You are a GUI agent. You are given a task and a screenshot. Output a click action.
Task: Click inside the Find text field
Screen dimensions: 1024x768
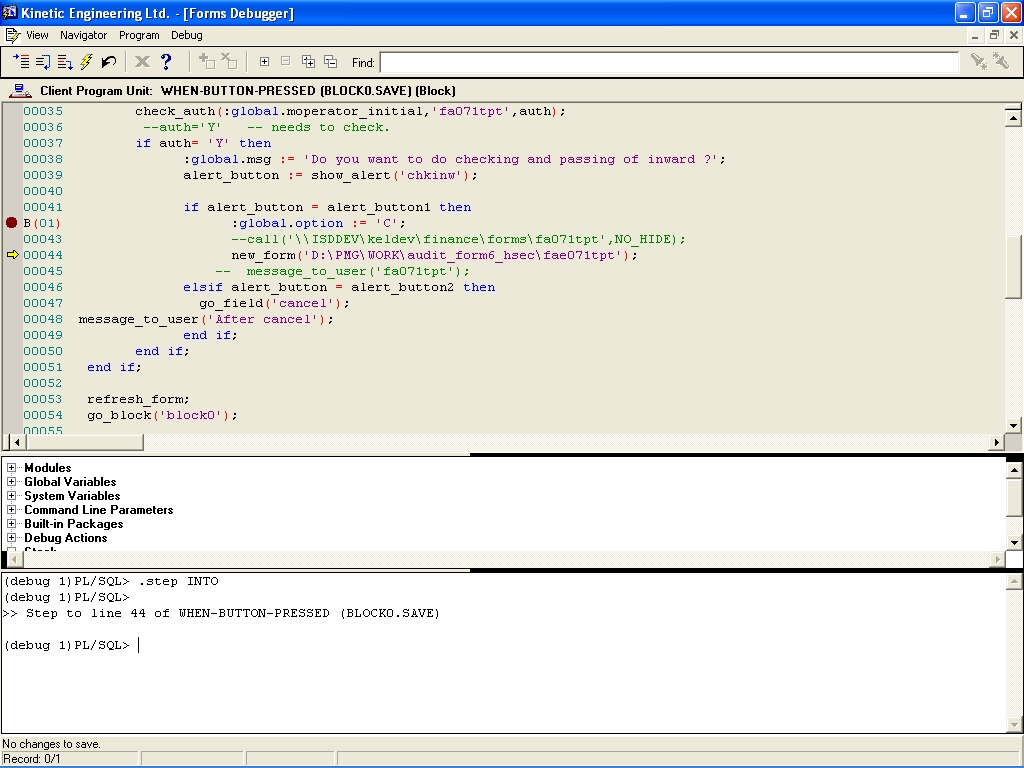668,63
